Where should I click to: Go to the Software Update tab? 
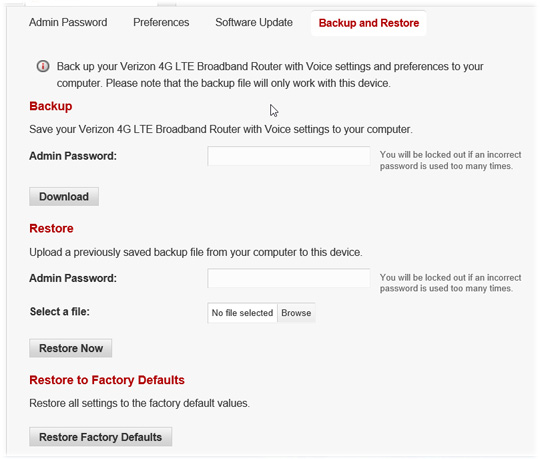click(254, 22)
